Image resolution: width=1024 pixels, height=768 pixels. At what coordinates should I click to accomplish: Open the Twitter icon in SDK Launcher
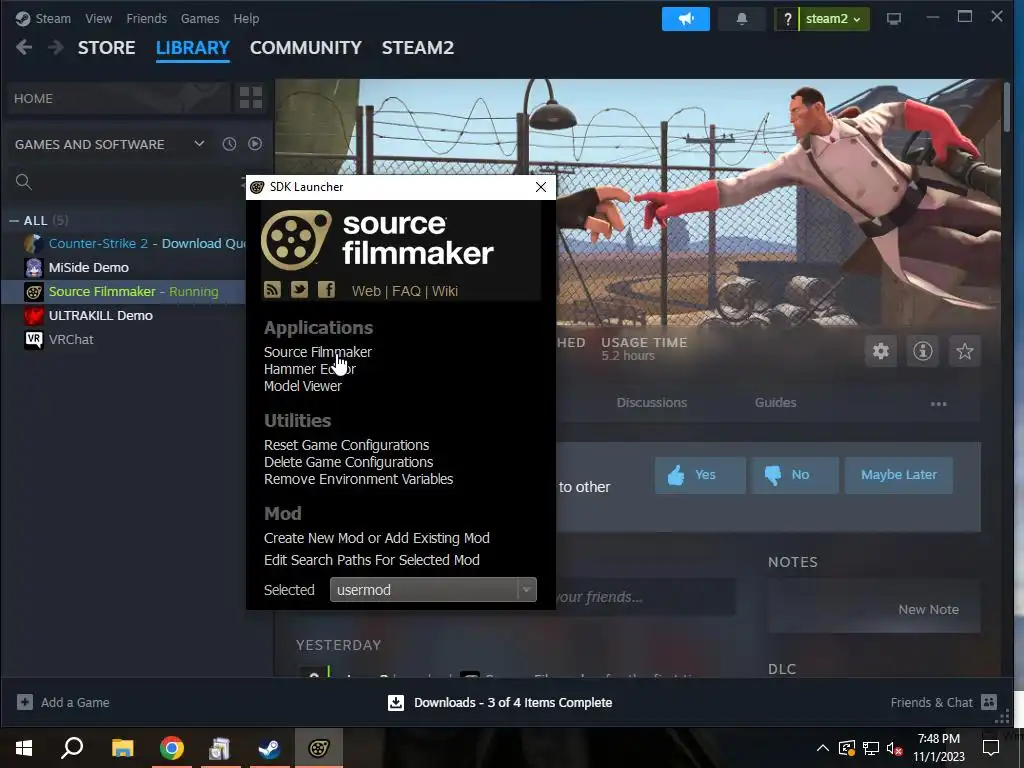[299, 289]
